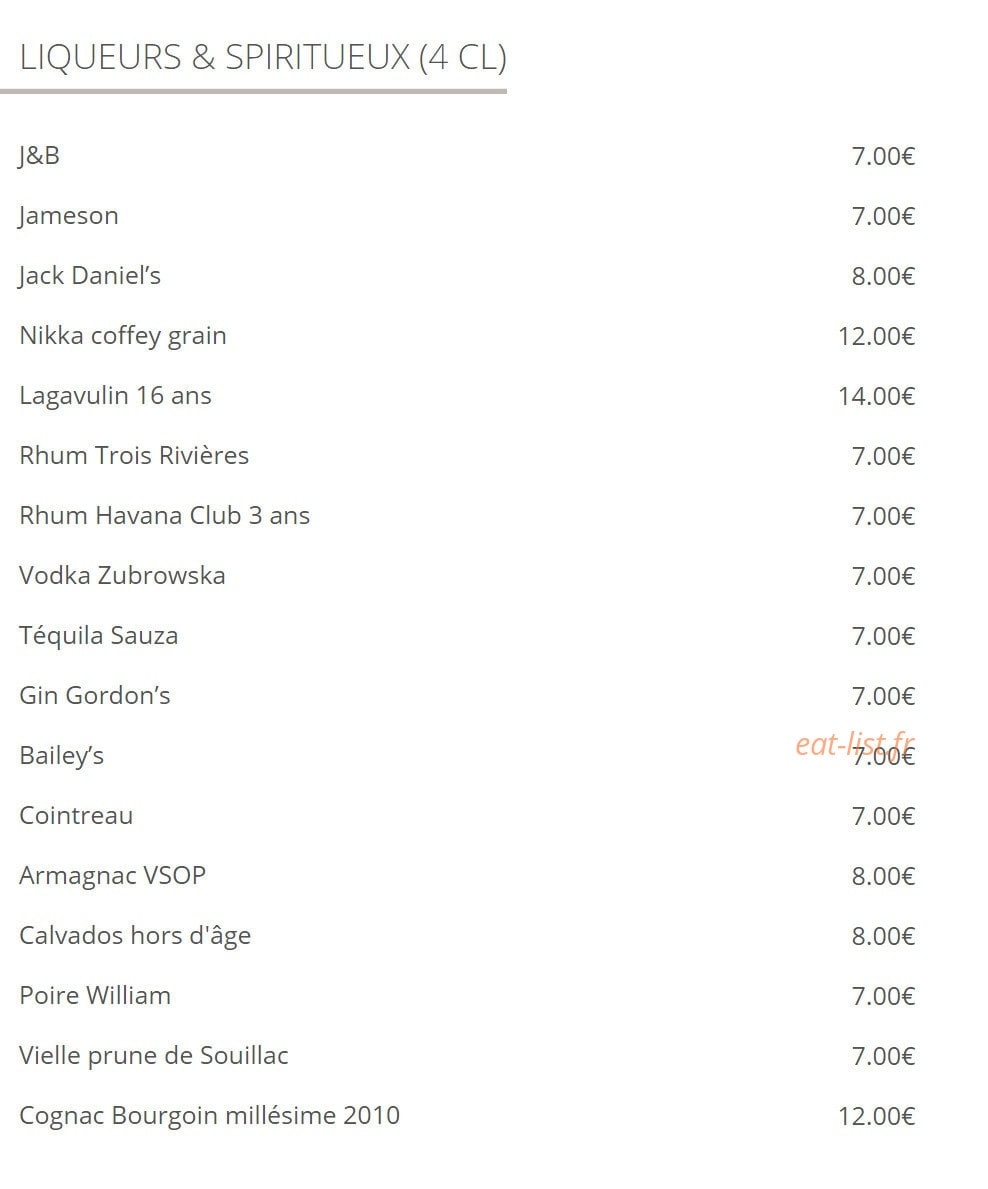Image resolution: width=988 pixels, height=1189 pixels.
Task: Select Cointreau item
Action: 76,816
